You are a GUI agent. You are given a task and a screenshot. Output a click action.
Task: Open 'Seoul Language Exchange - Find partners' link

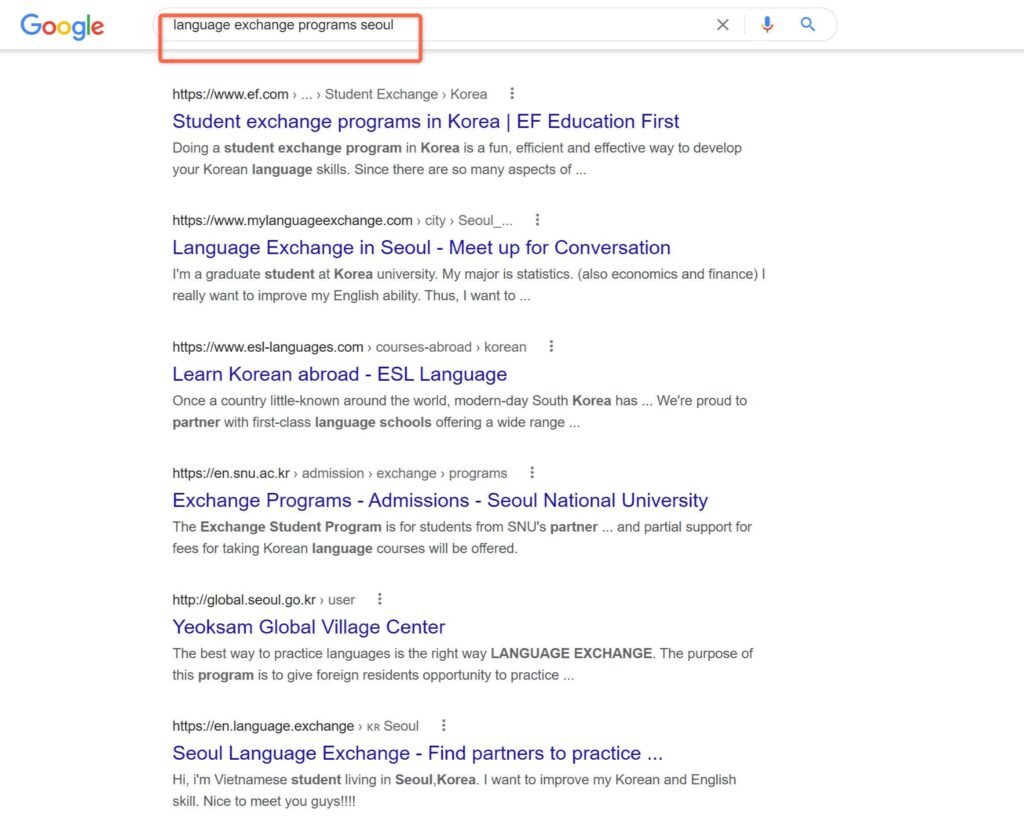[417, 754]
